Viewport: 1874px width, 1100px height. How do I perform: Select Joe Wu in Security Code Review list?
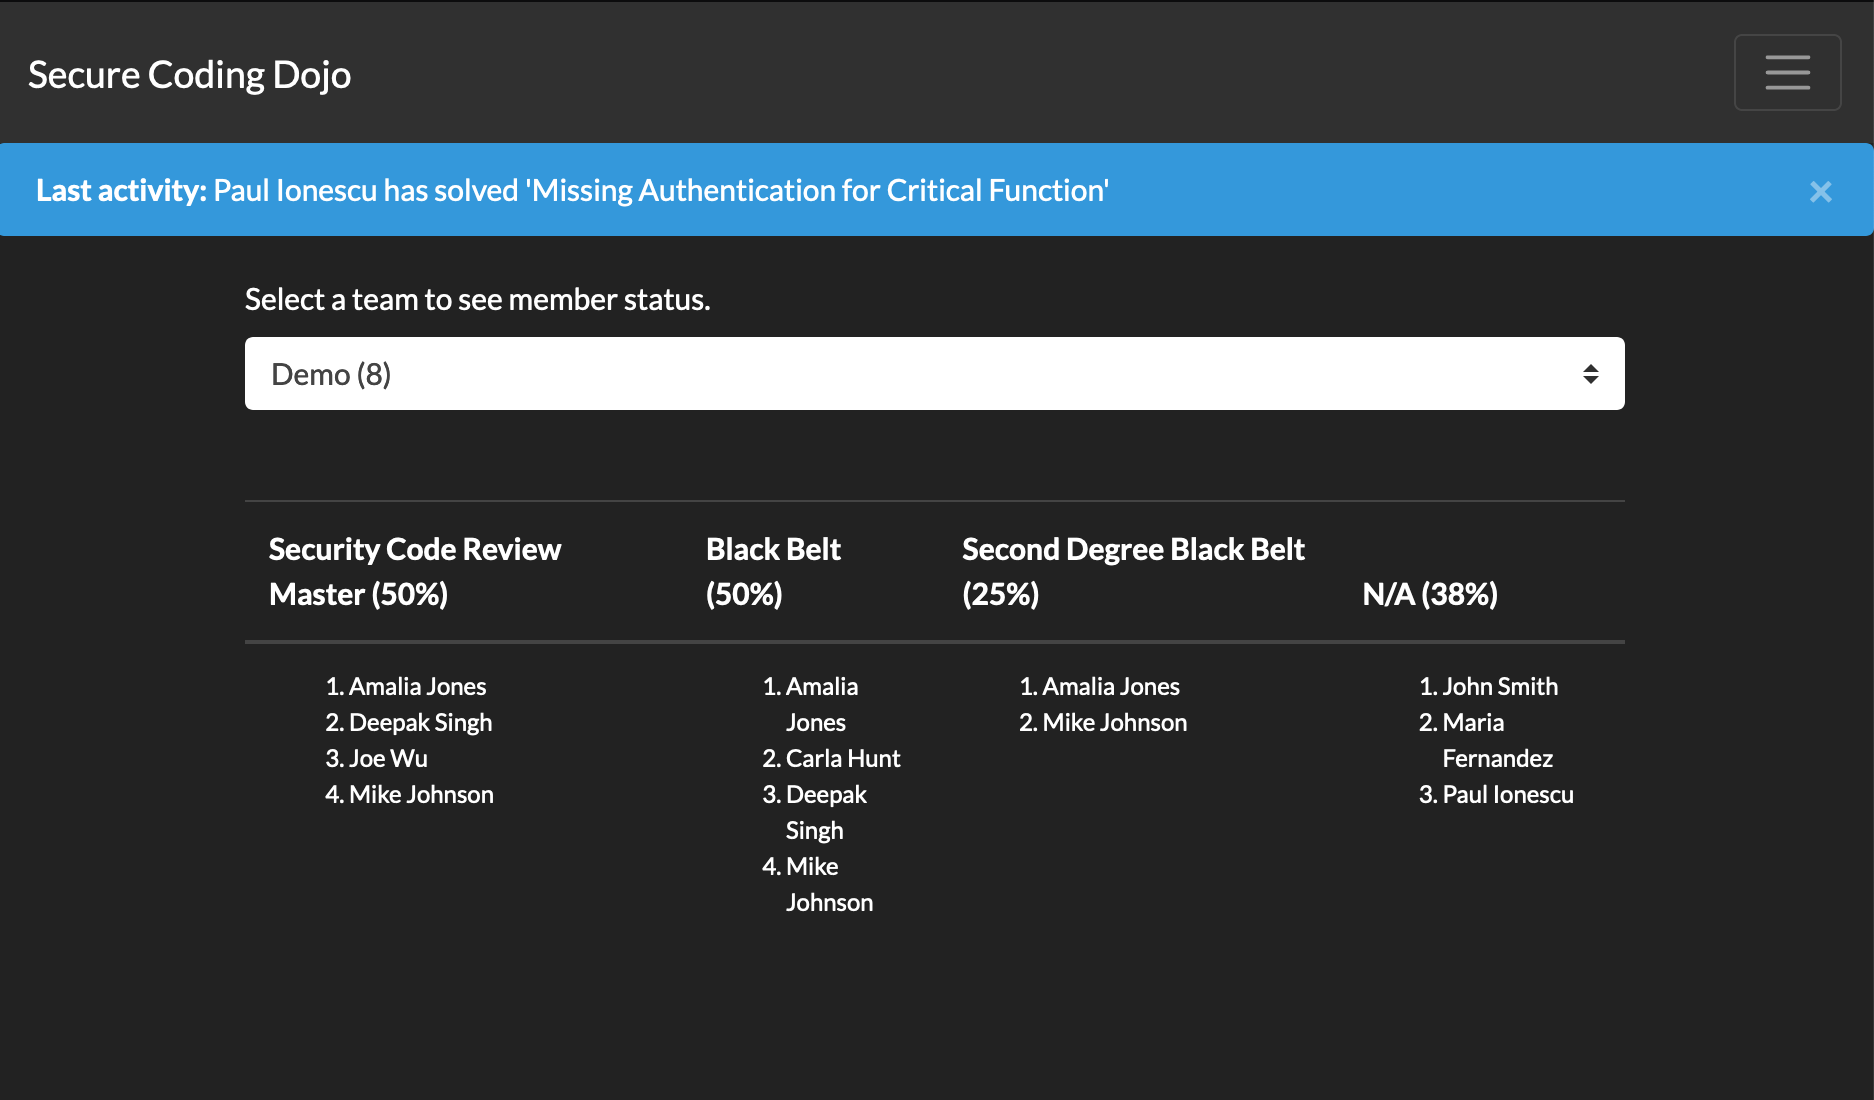point(388,759)
